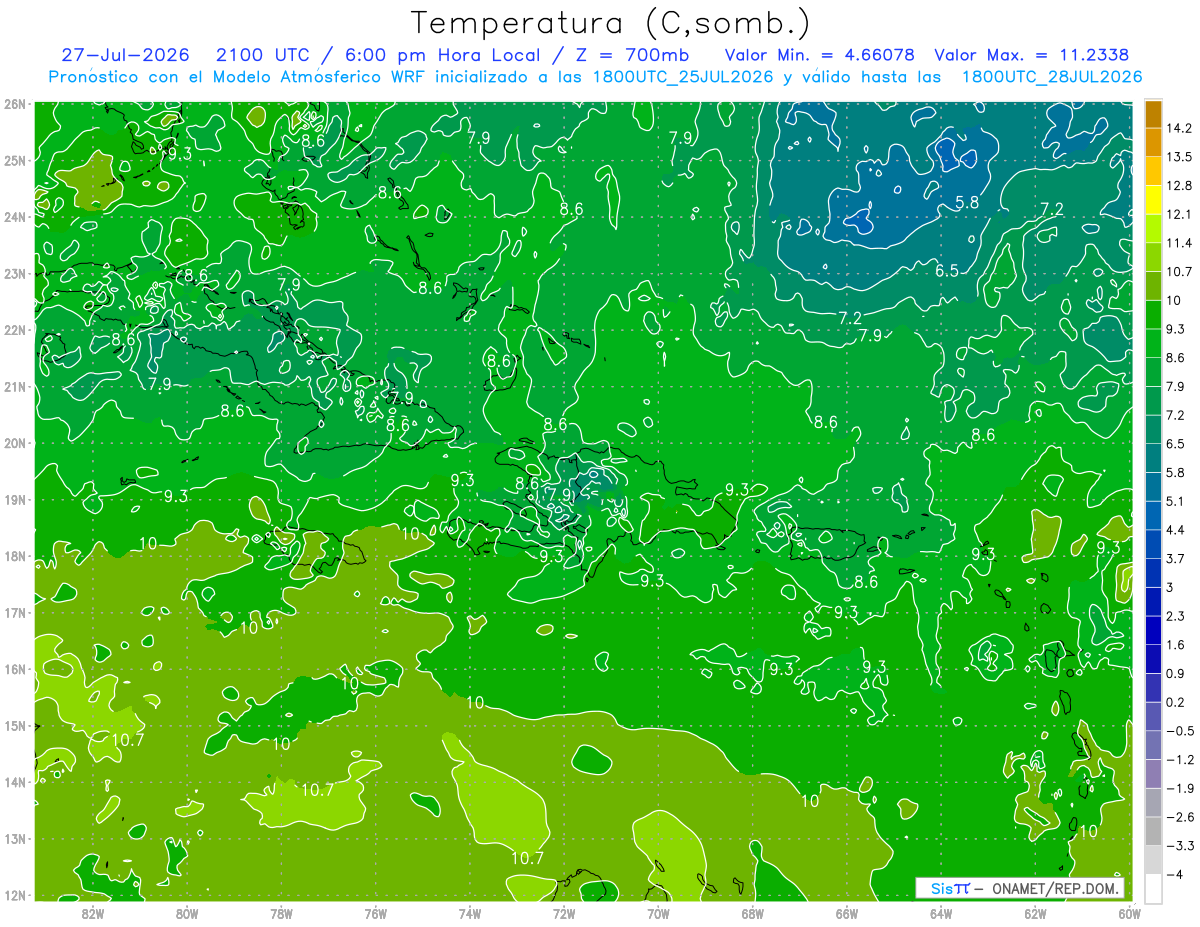Click the legend value '12.8'

point(1179,186)
